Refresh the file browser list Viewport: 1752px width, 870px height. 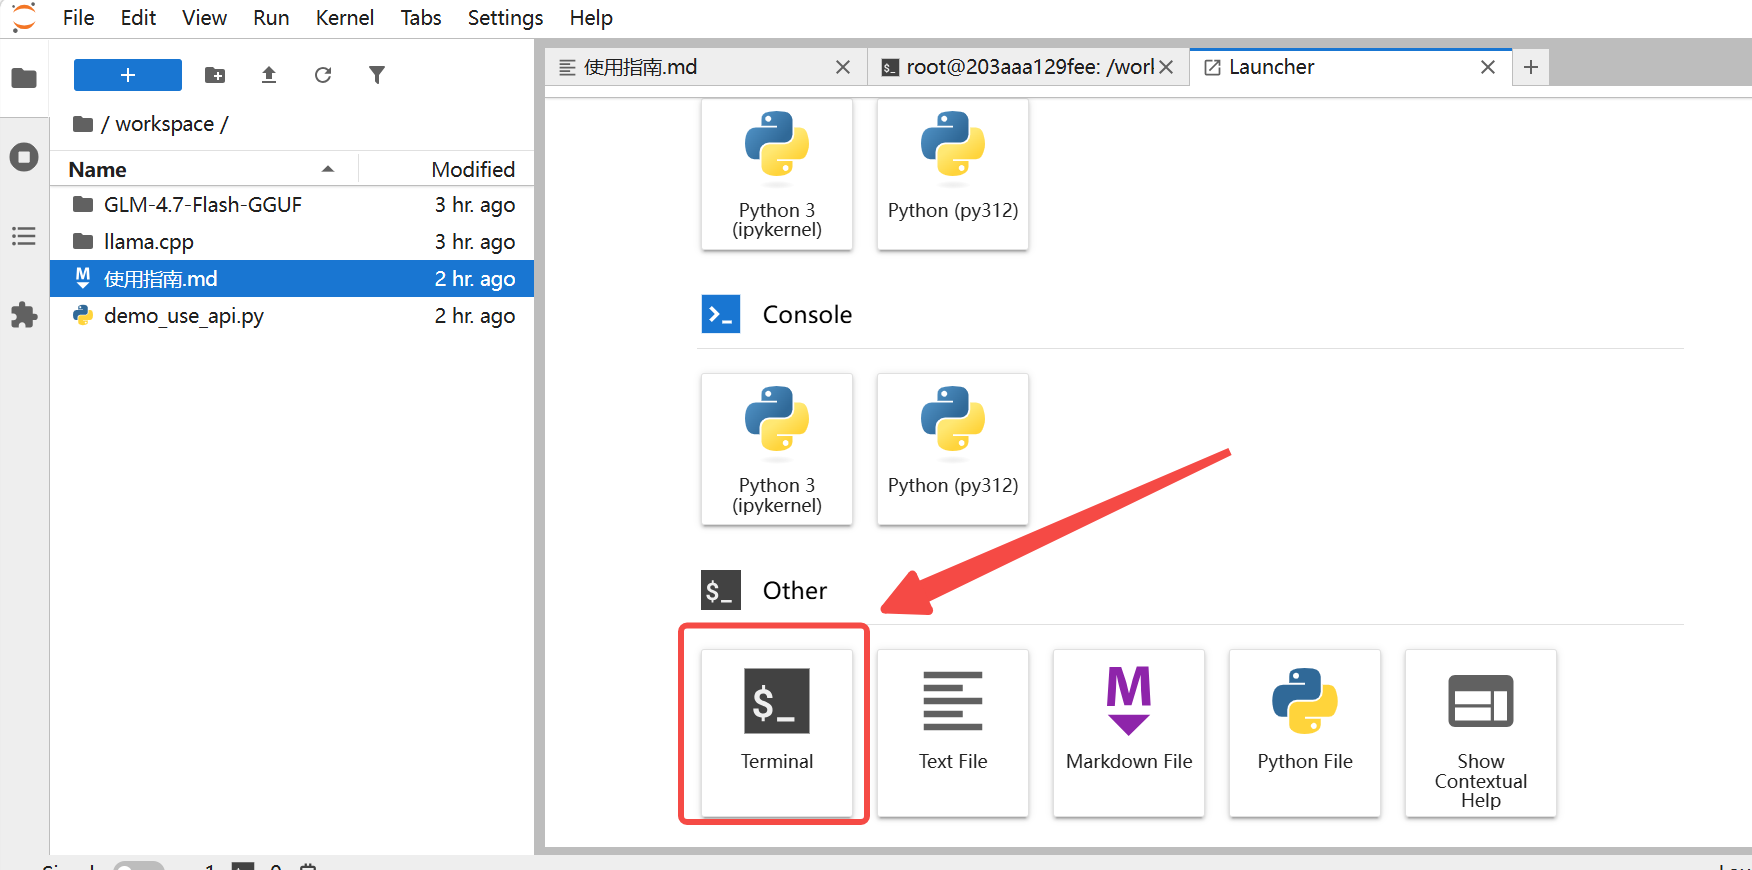click(x=323, y=75)
